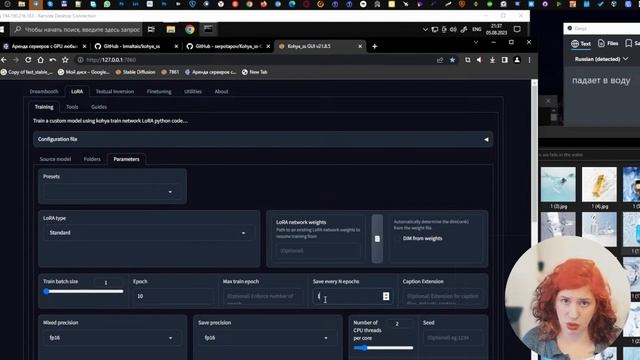Viewport: 640px width, 360px height.
Task: Bookmark this page with star icon
Action: 452,60
